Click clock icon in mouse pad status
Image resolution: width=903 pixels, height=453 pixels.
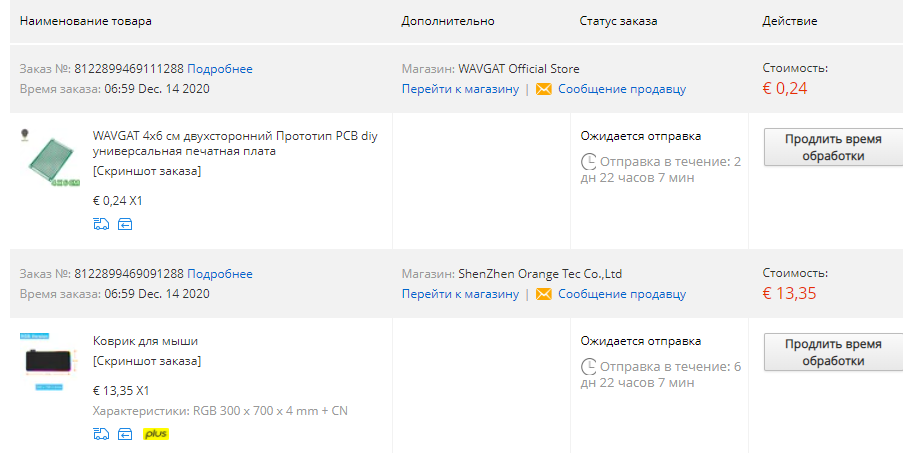(x=589, y=367)
